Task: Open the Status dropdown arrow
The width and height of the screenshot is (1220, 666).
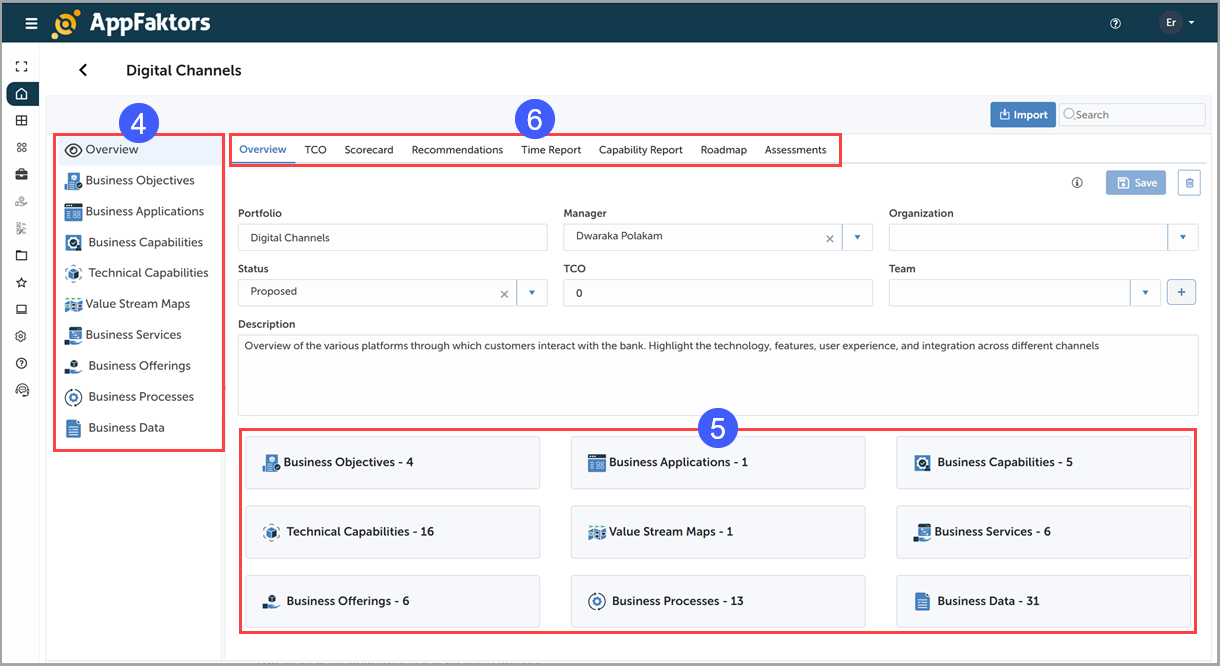Action: (532, 293)
